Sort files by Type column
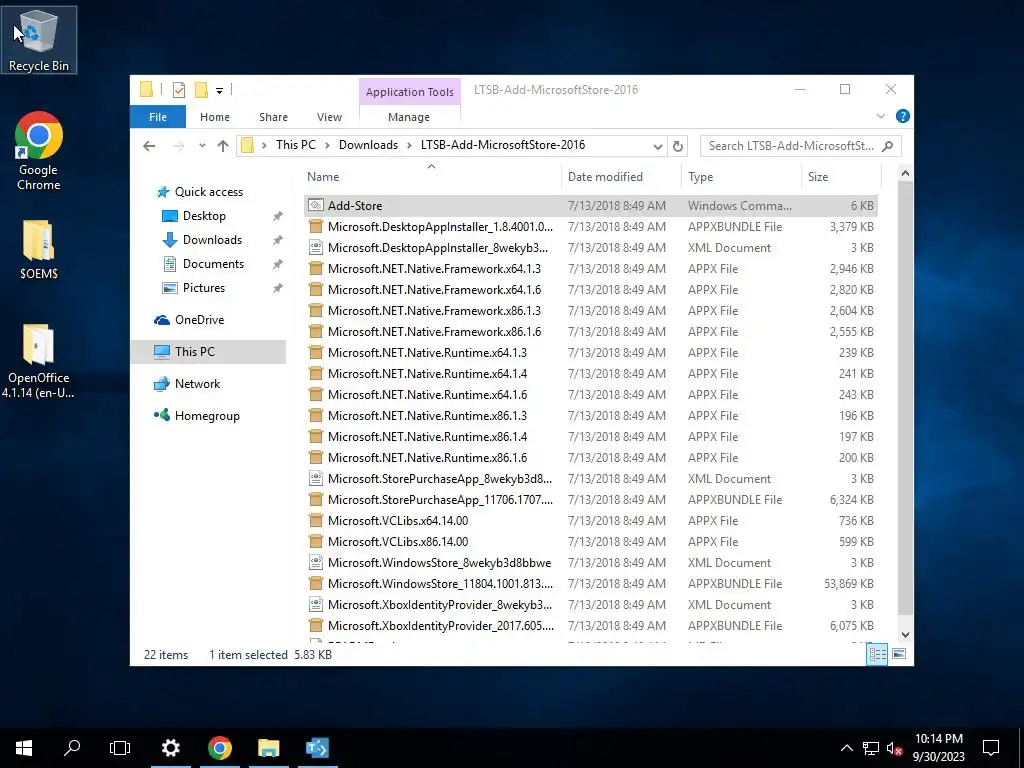Screen dimensions: 1024x768 (741, 176)
